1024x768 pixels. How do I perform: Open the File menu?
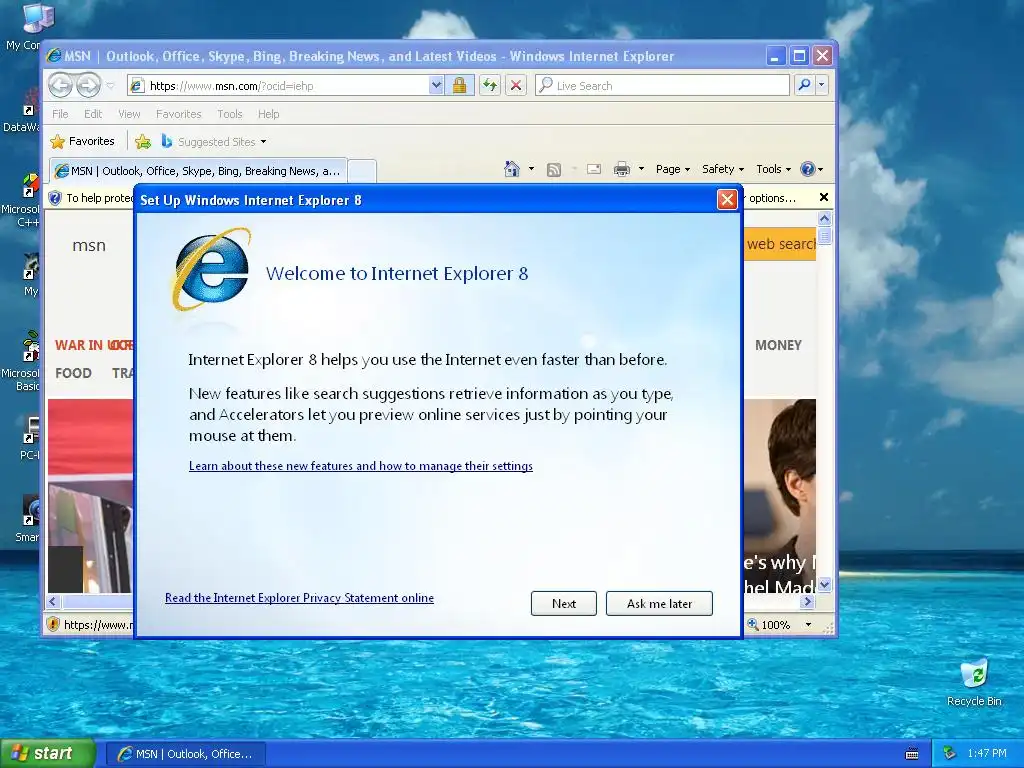pyautogui.click(x=60, y=114)
